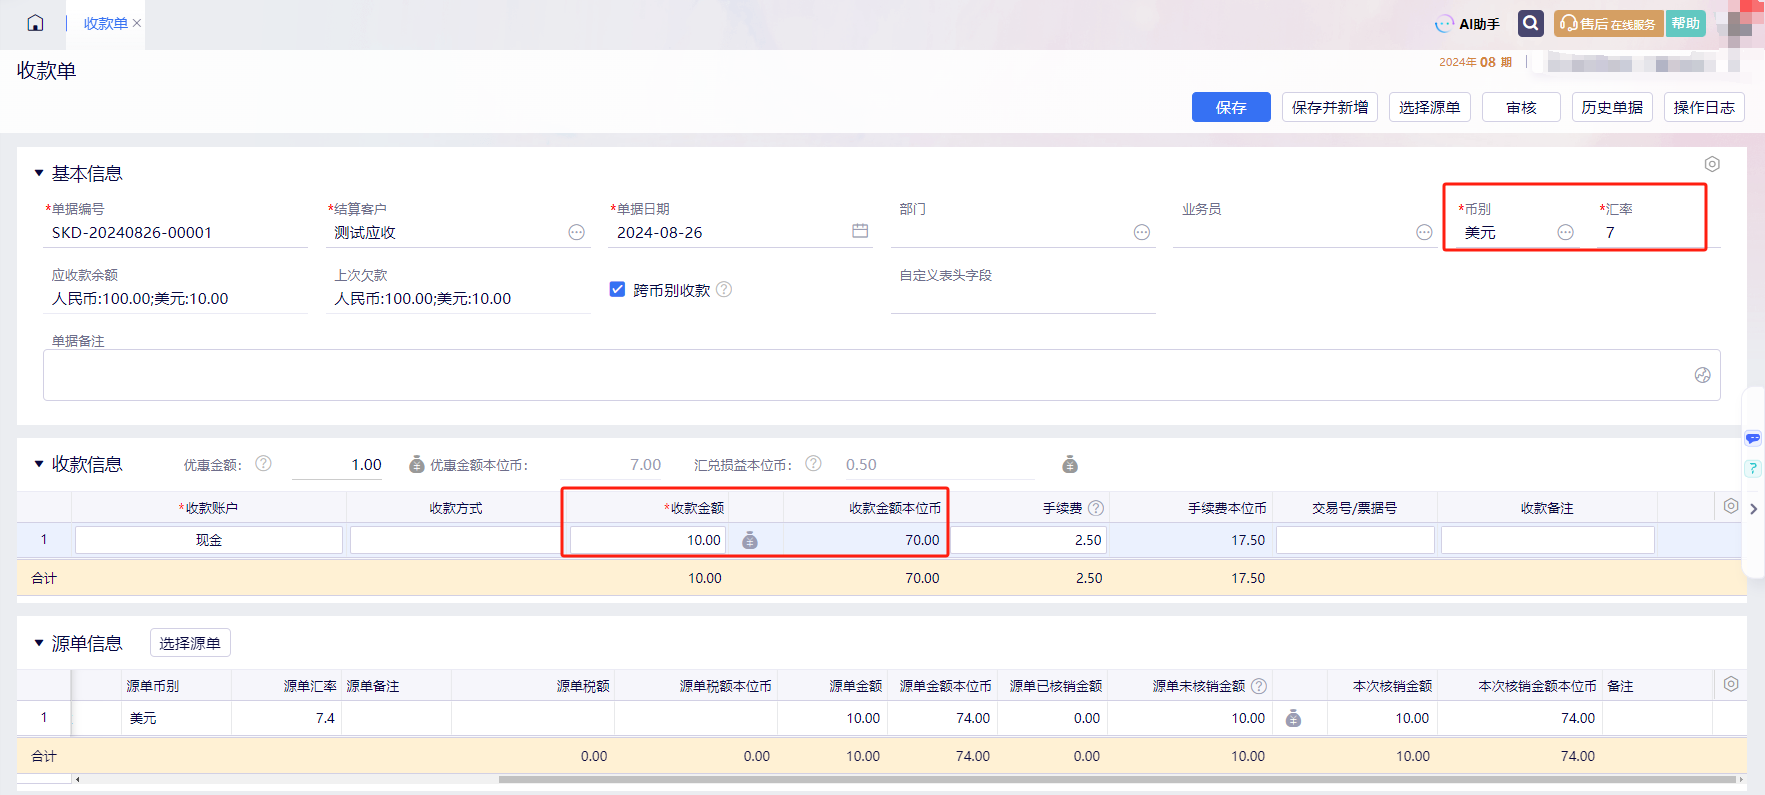Open 历史单据

1612,107
